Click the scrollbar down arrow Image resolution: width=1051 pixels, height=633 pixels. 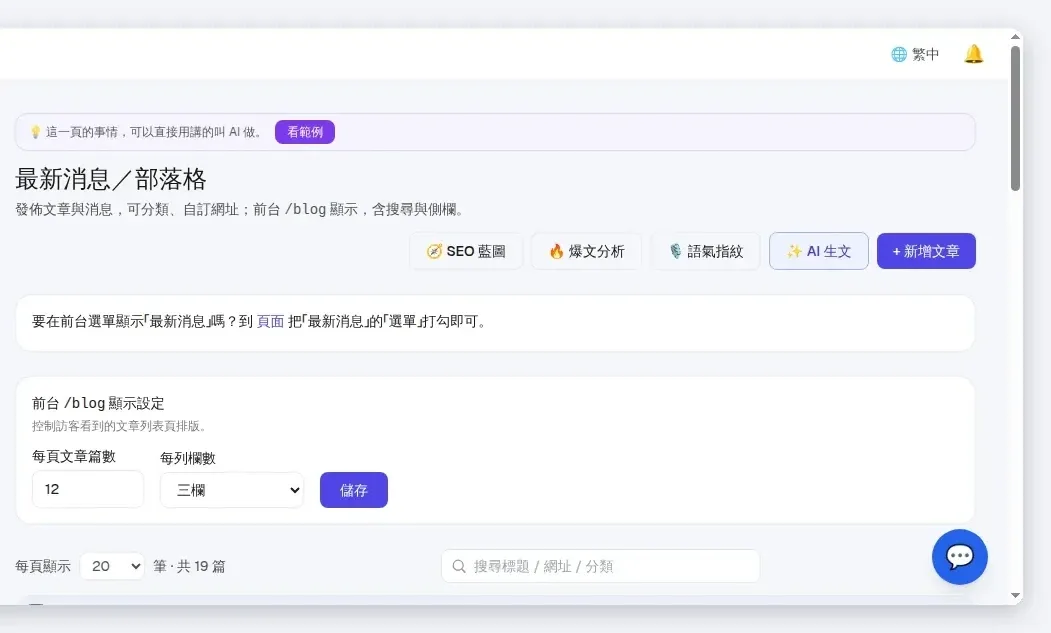tap(1015, 595)
